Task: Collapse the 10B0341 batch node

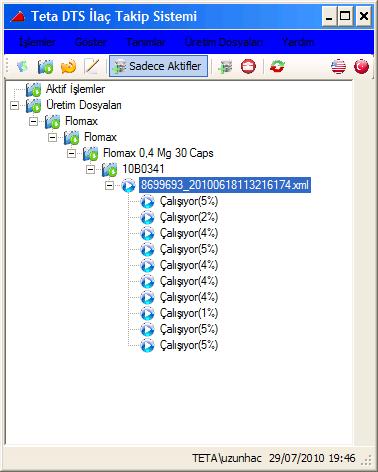Action: [x=90, y=169]
